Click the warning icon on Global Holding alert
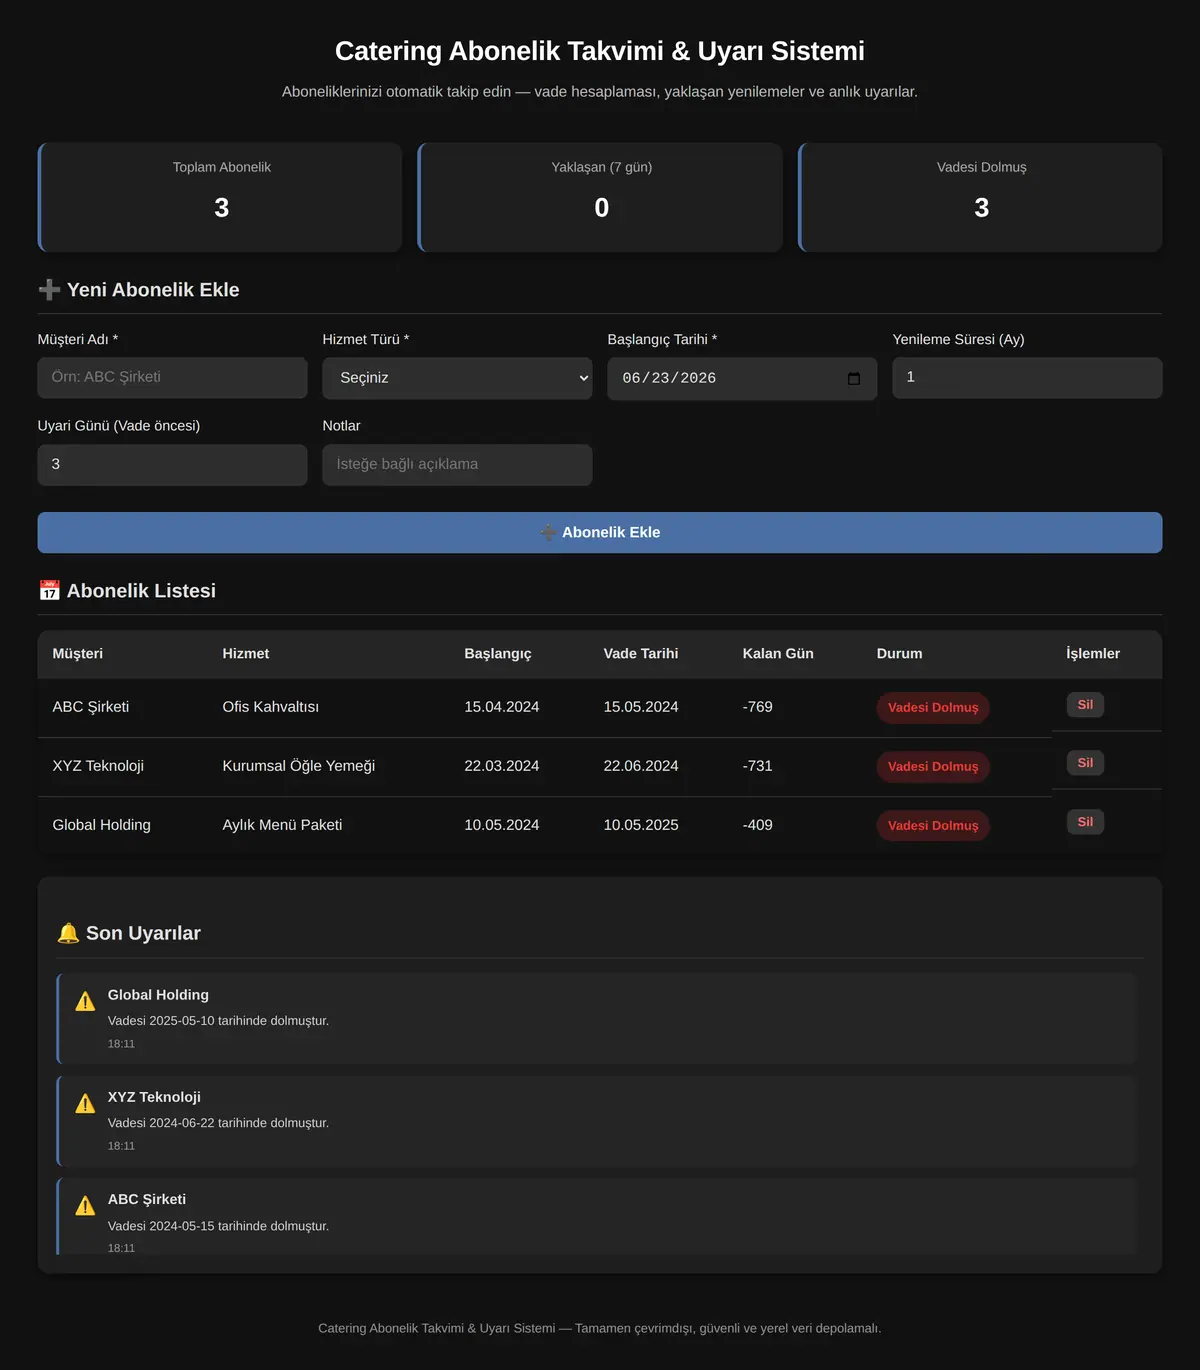 coord(86,1001)
